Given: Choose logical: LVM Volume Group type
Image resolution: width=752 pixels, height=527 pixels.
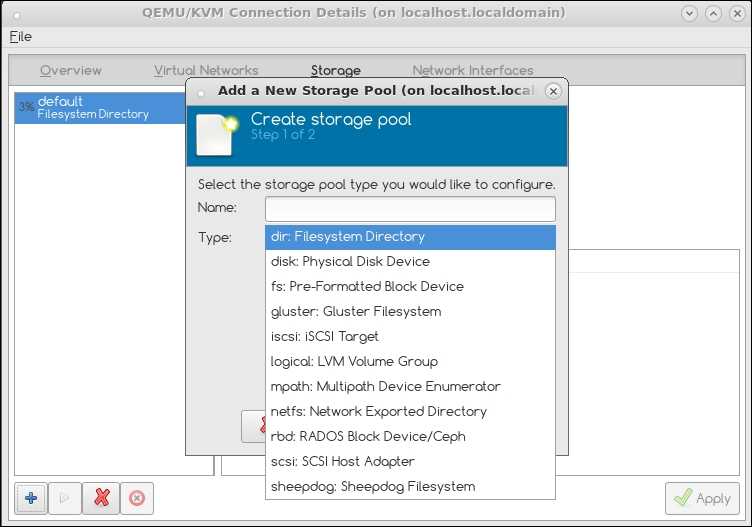Looking at the screenshot, I should pyautogui.click(x=410, y=362).
